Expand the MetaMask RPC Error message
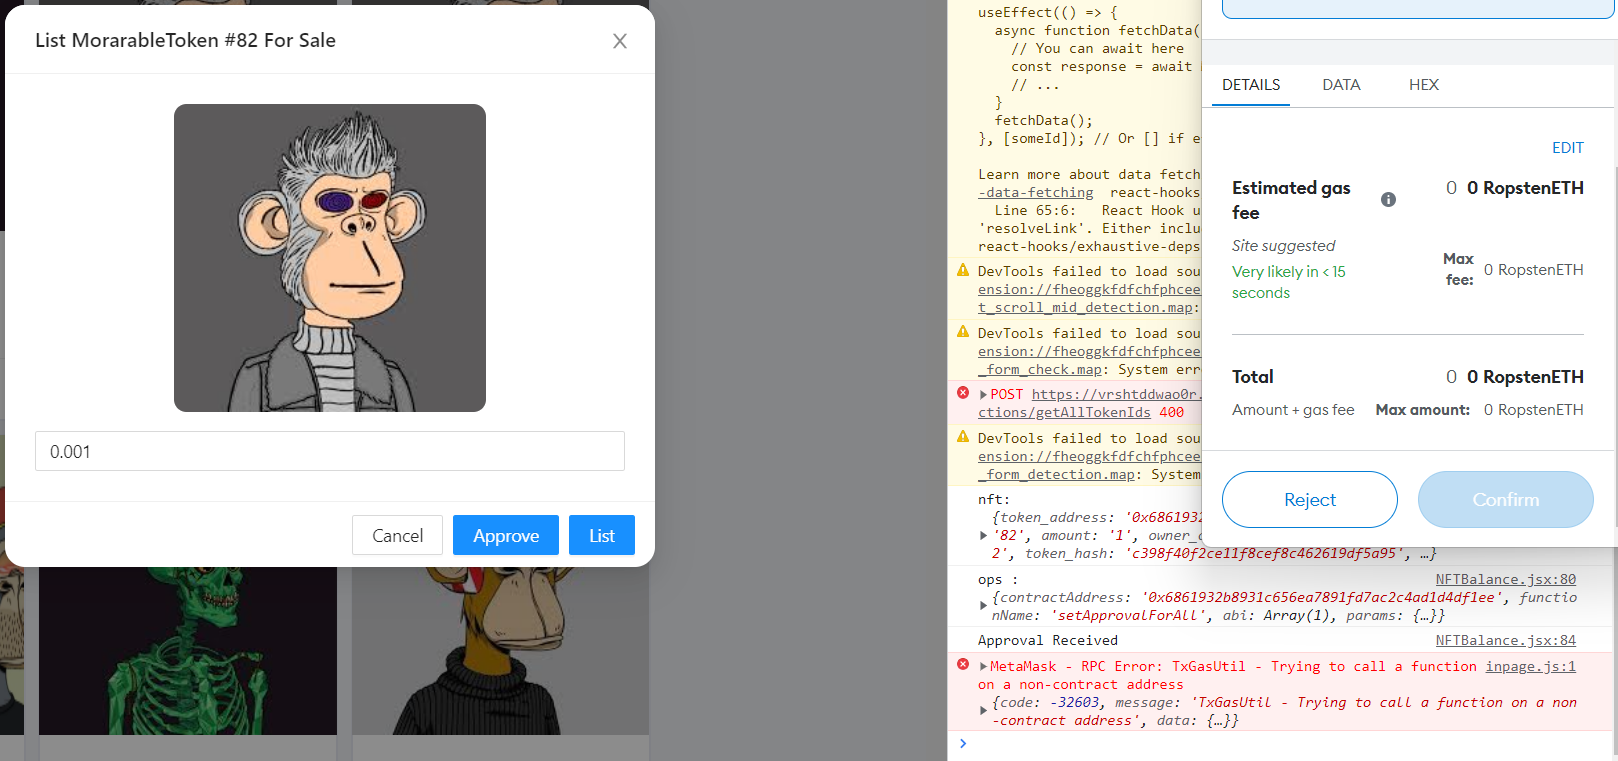This screenshot has height=761, width=1618. point(983,667)
